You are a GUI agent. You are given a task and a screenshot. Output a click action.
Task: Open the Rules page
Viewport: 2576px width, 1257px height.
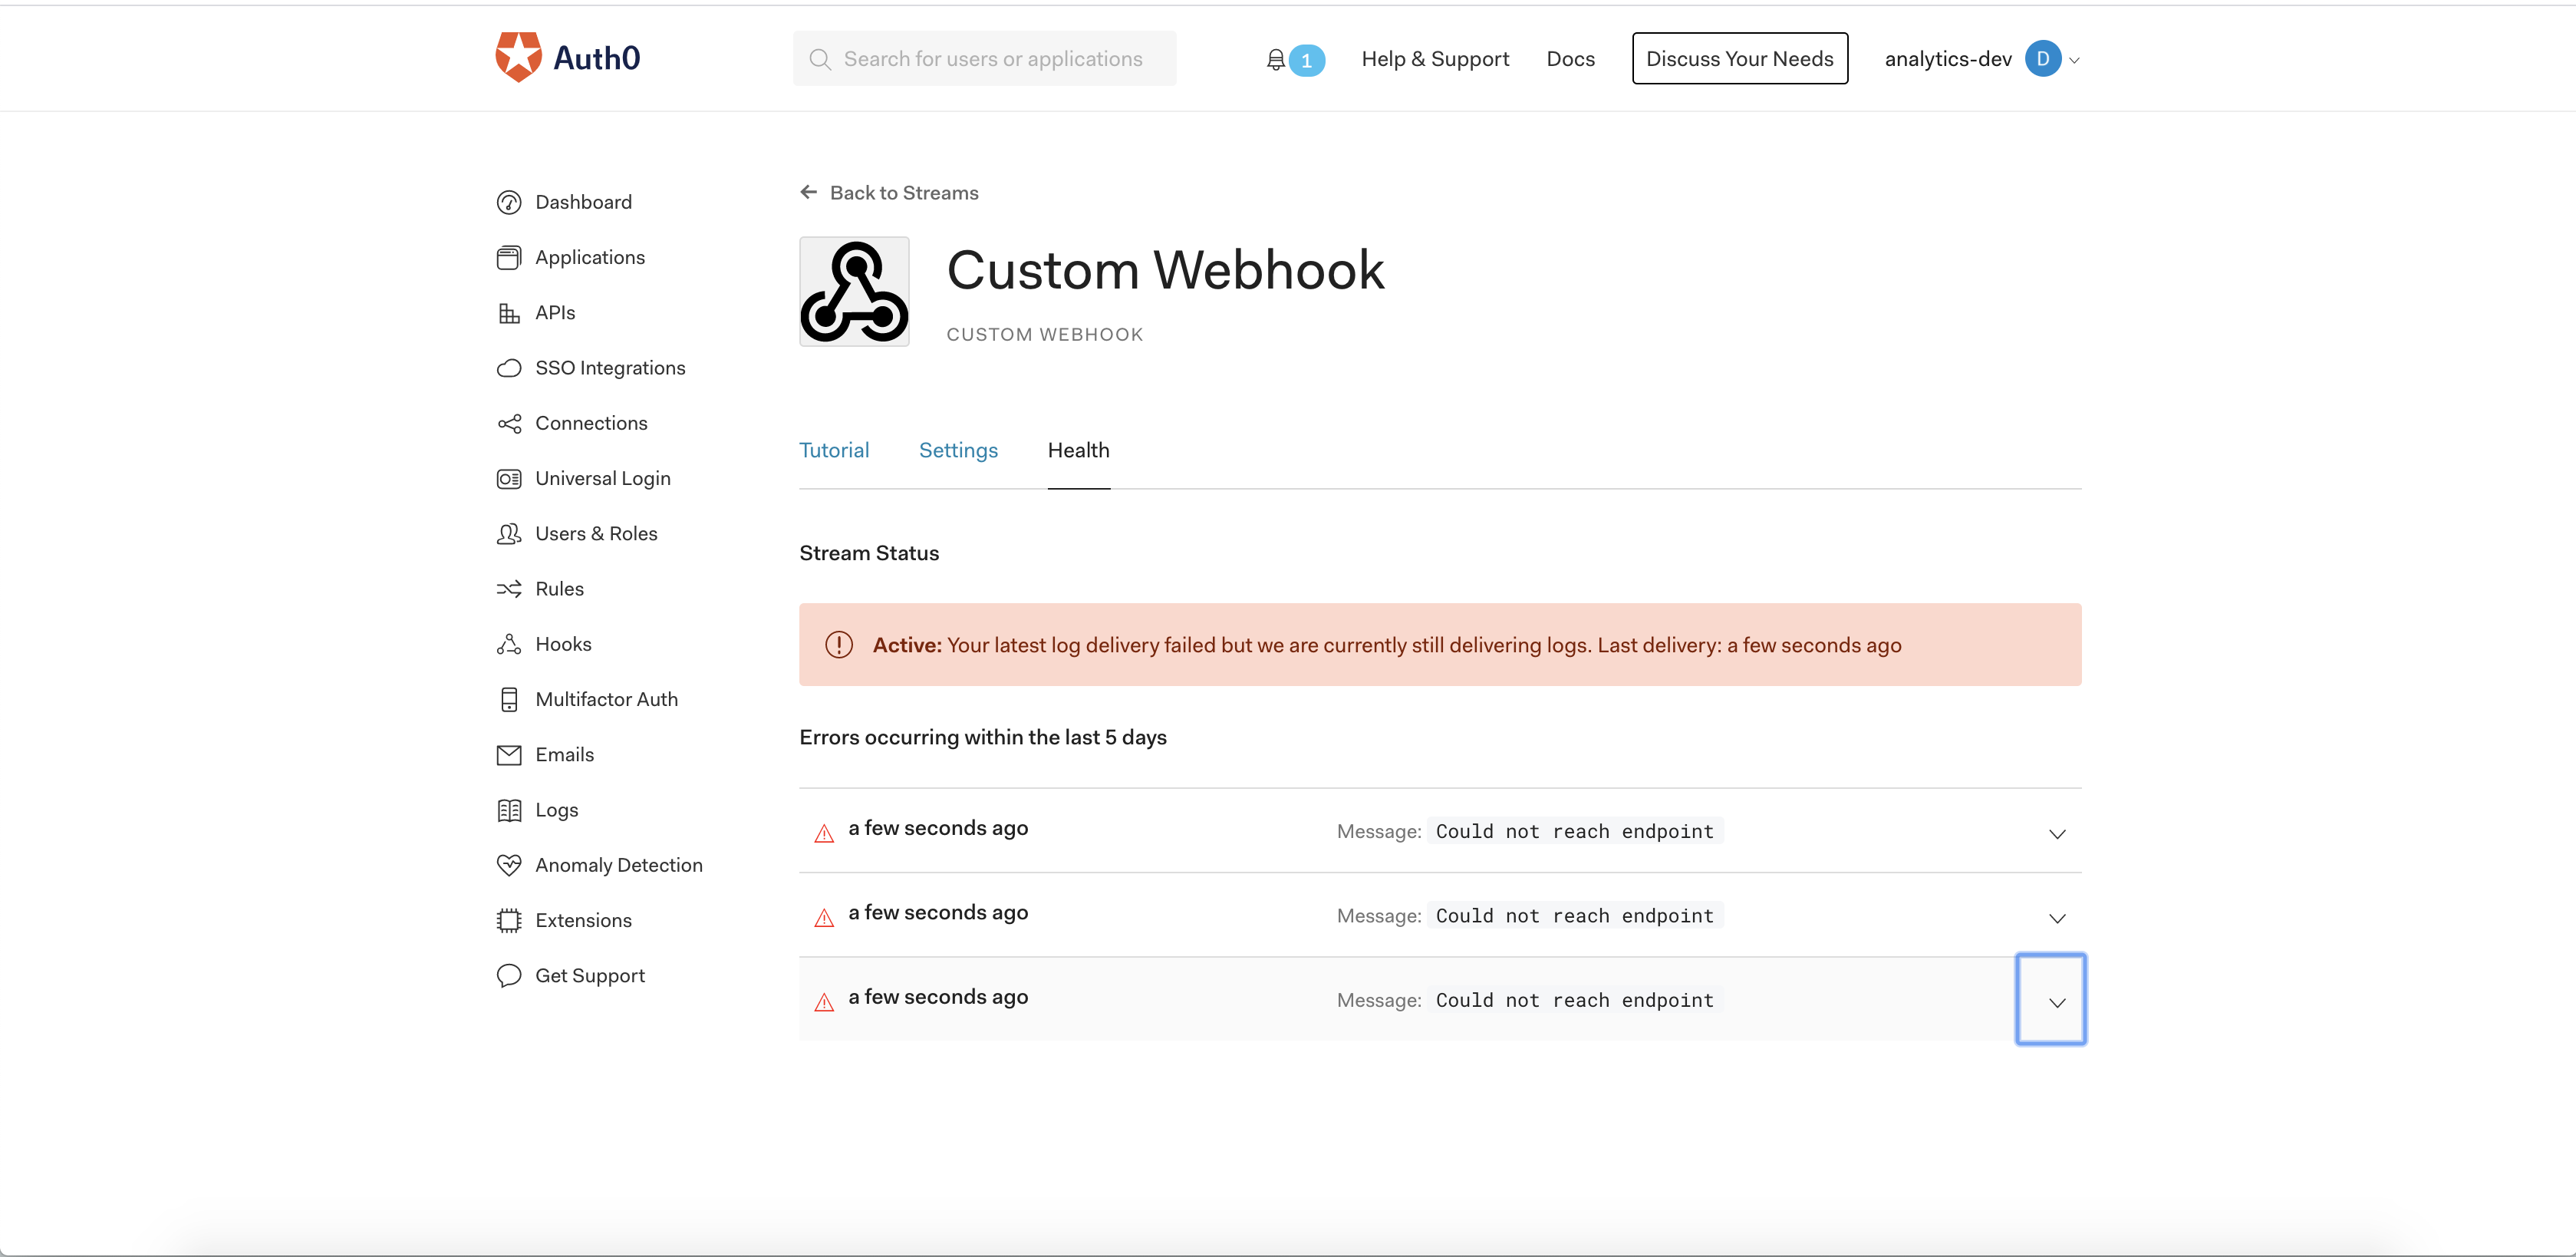[559, 589]
